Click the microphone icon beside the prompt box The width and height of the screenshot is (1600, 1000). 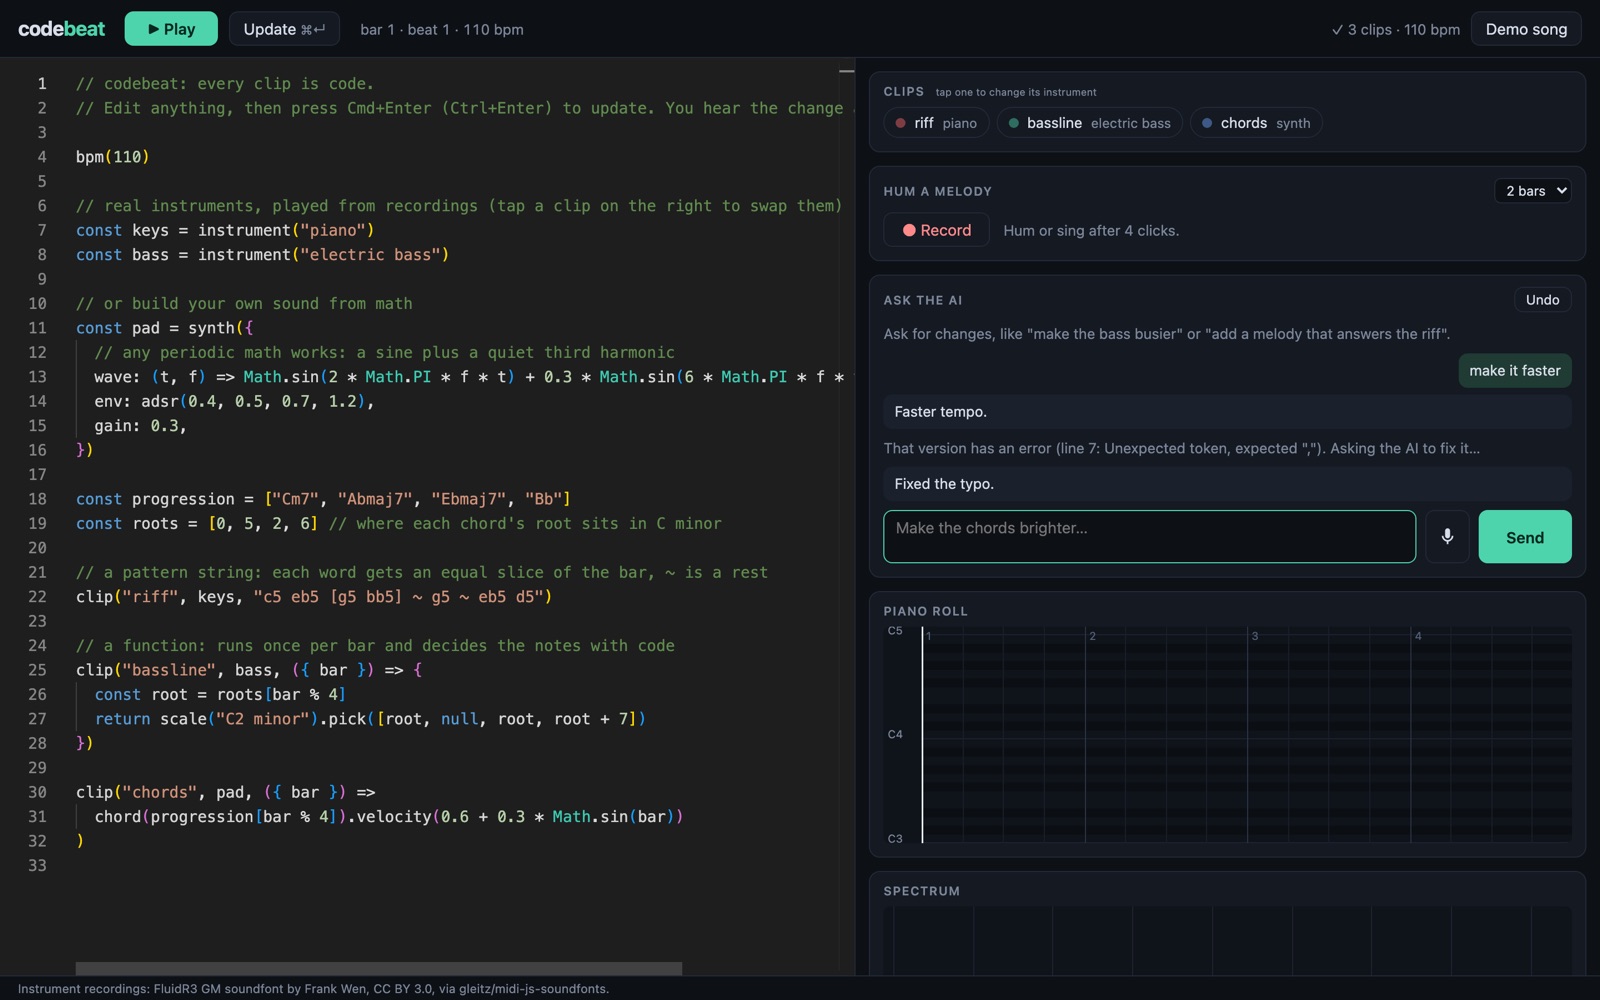point(1447,537)
